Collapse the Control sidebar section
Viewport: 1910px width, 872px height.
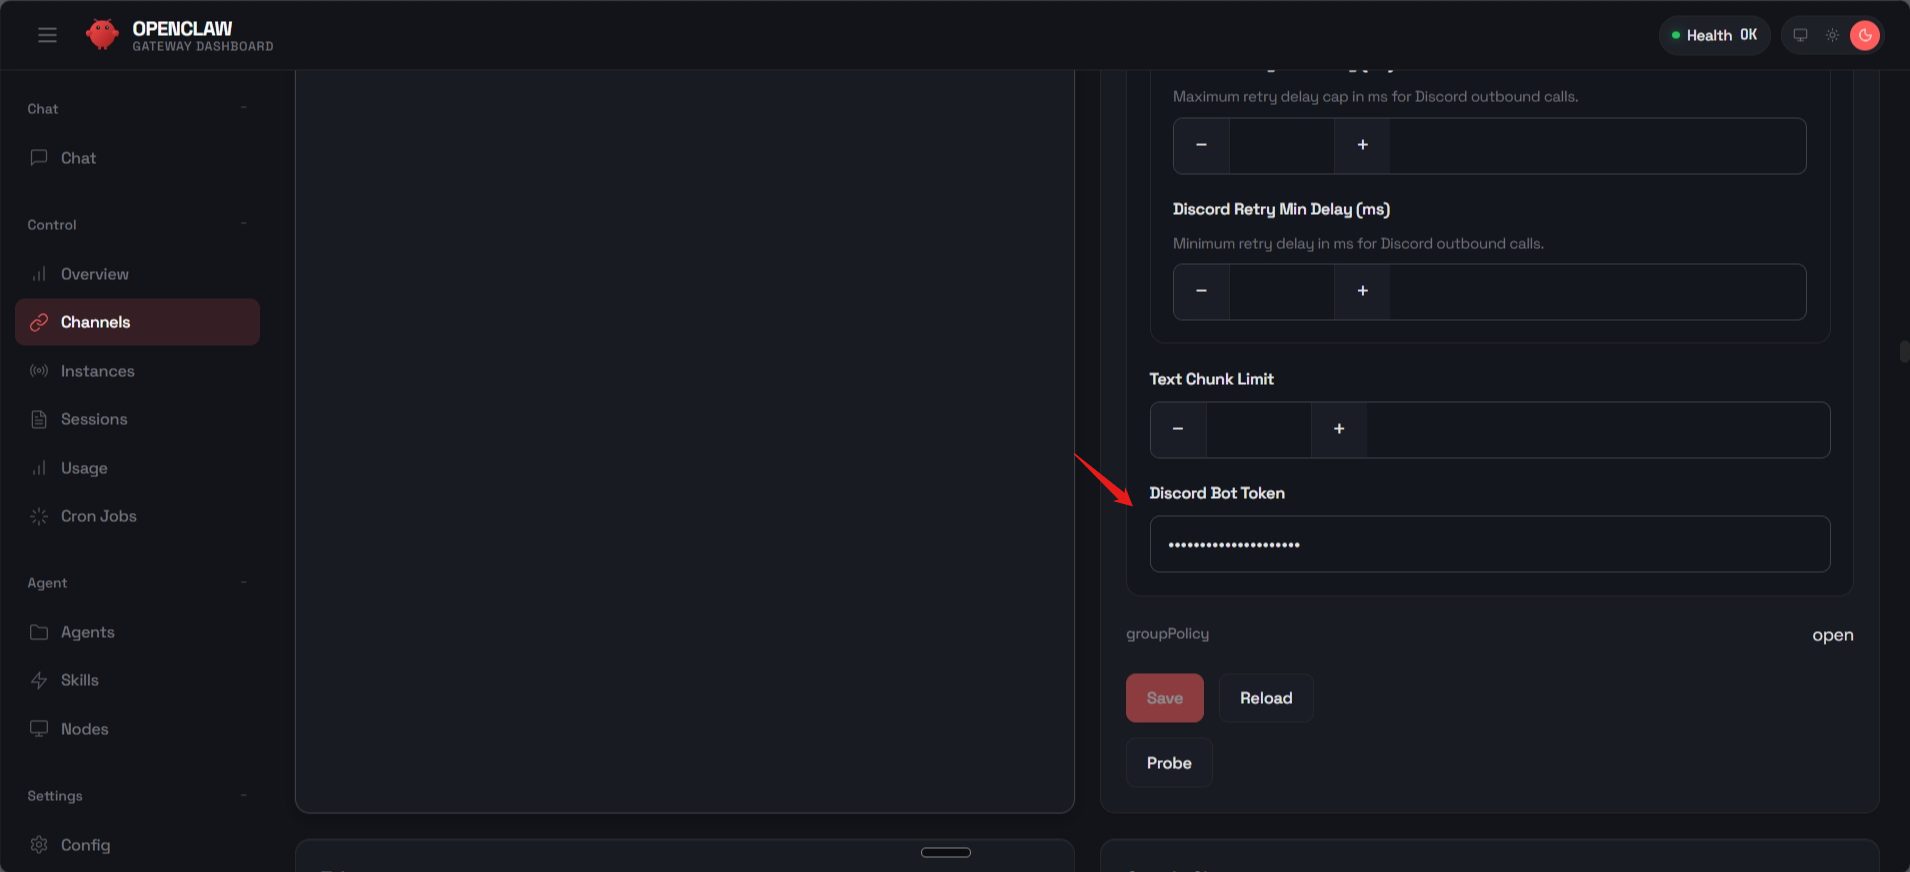[243, 224]
